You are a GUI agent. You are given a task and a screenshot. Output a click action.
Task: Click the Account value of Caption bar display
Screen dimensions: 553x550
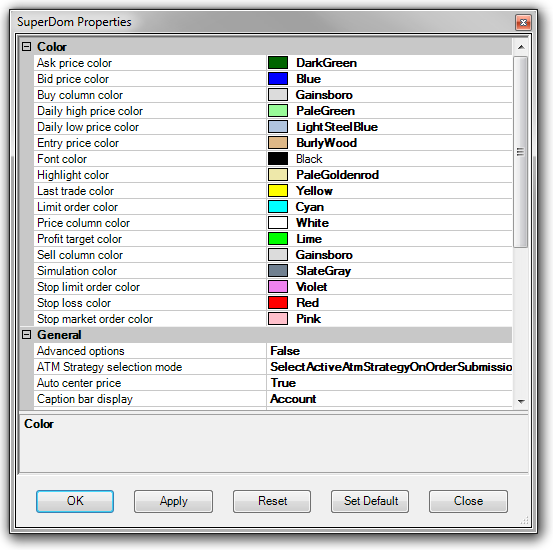click(293, 399)
